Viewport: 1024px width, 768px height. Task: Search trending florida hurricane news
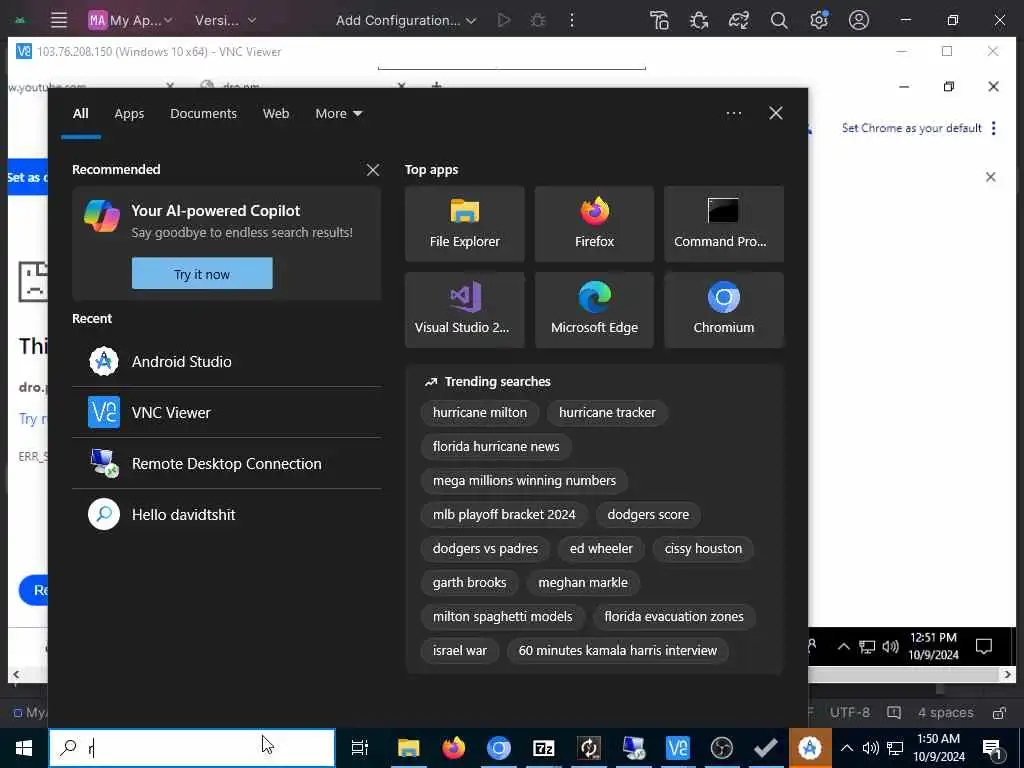click(496, 447)
